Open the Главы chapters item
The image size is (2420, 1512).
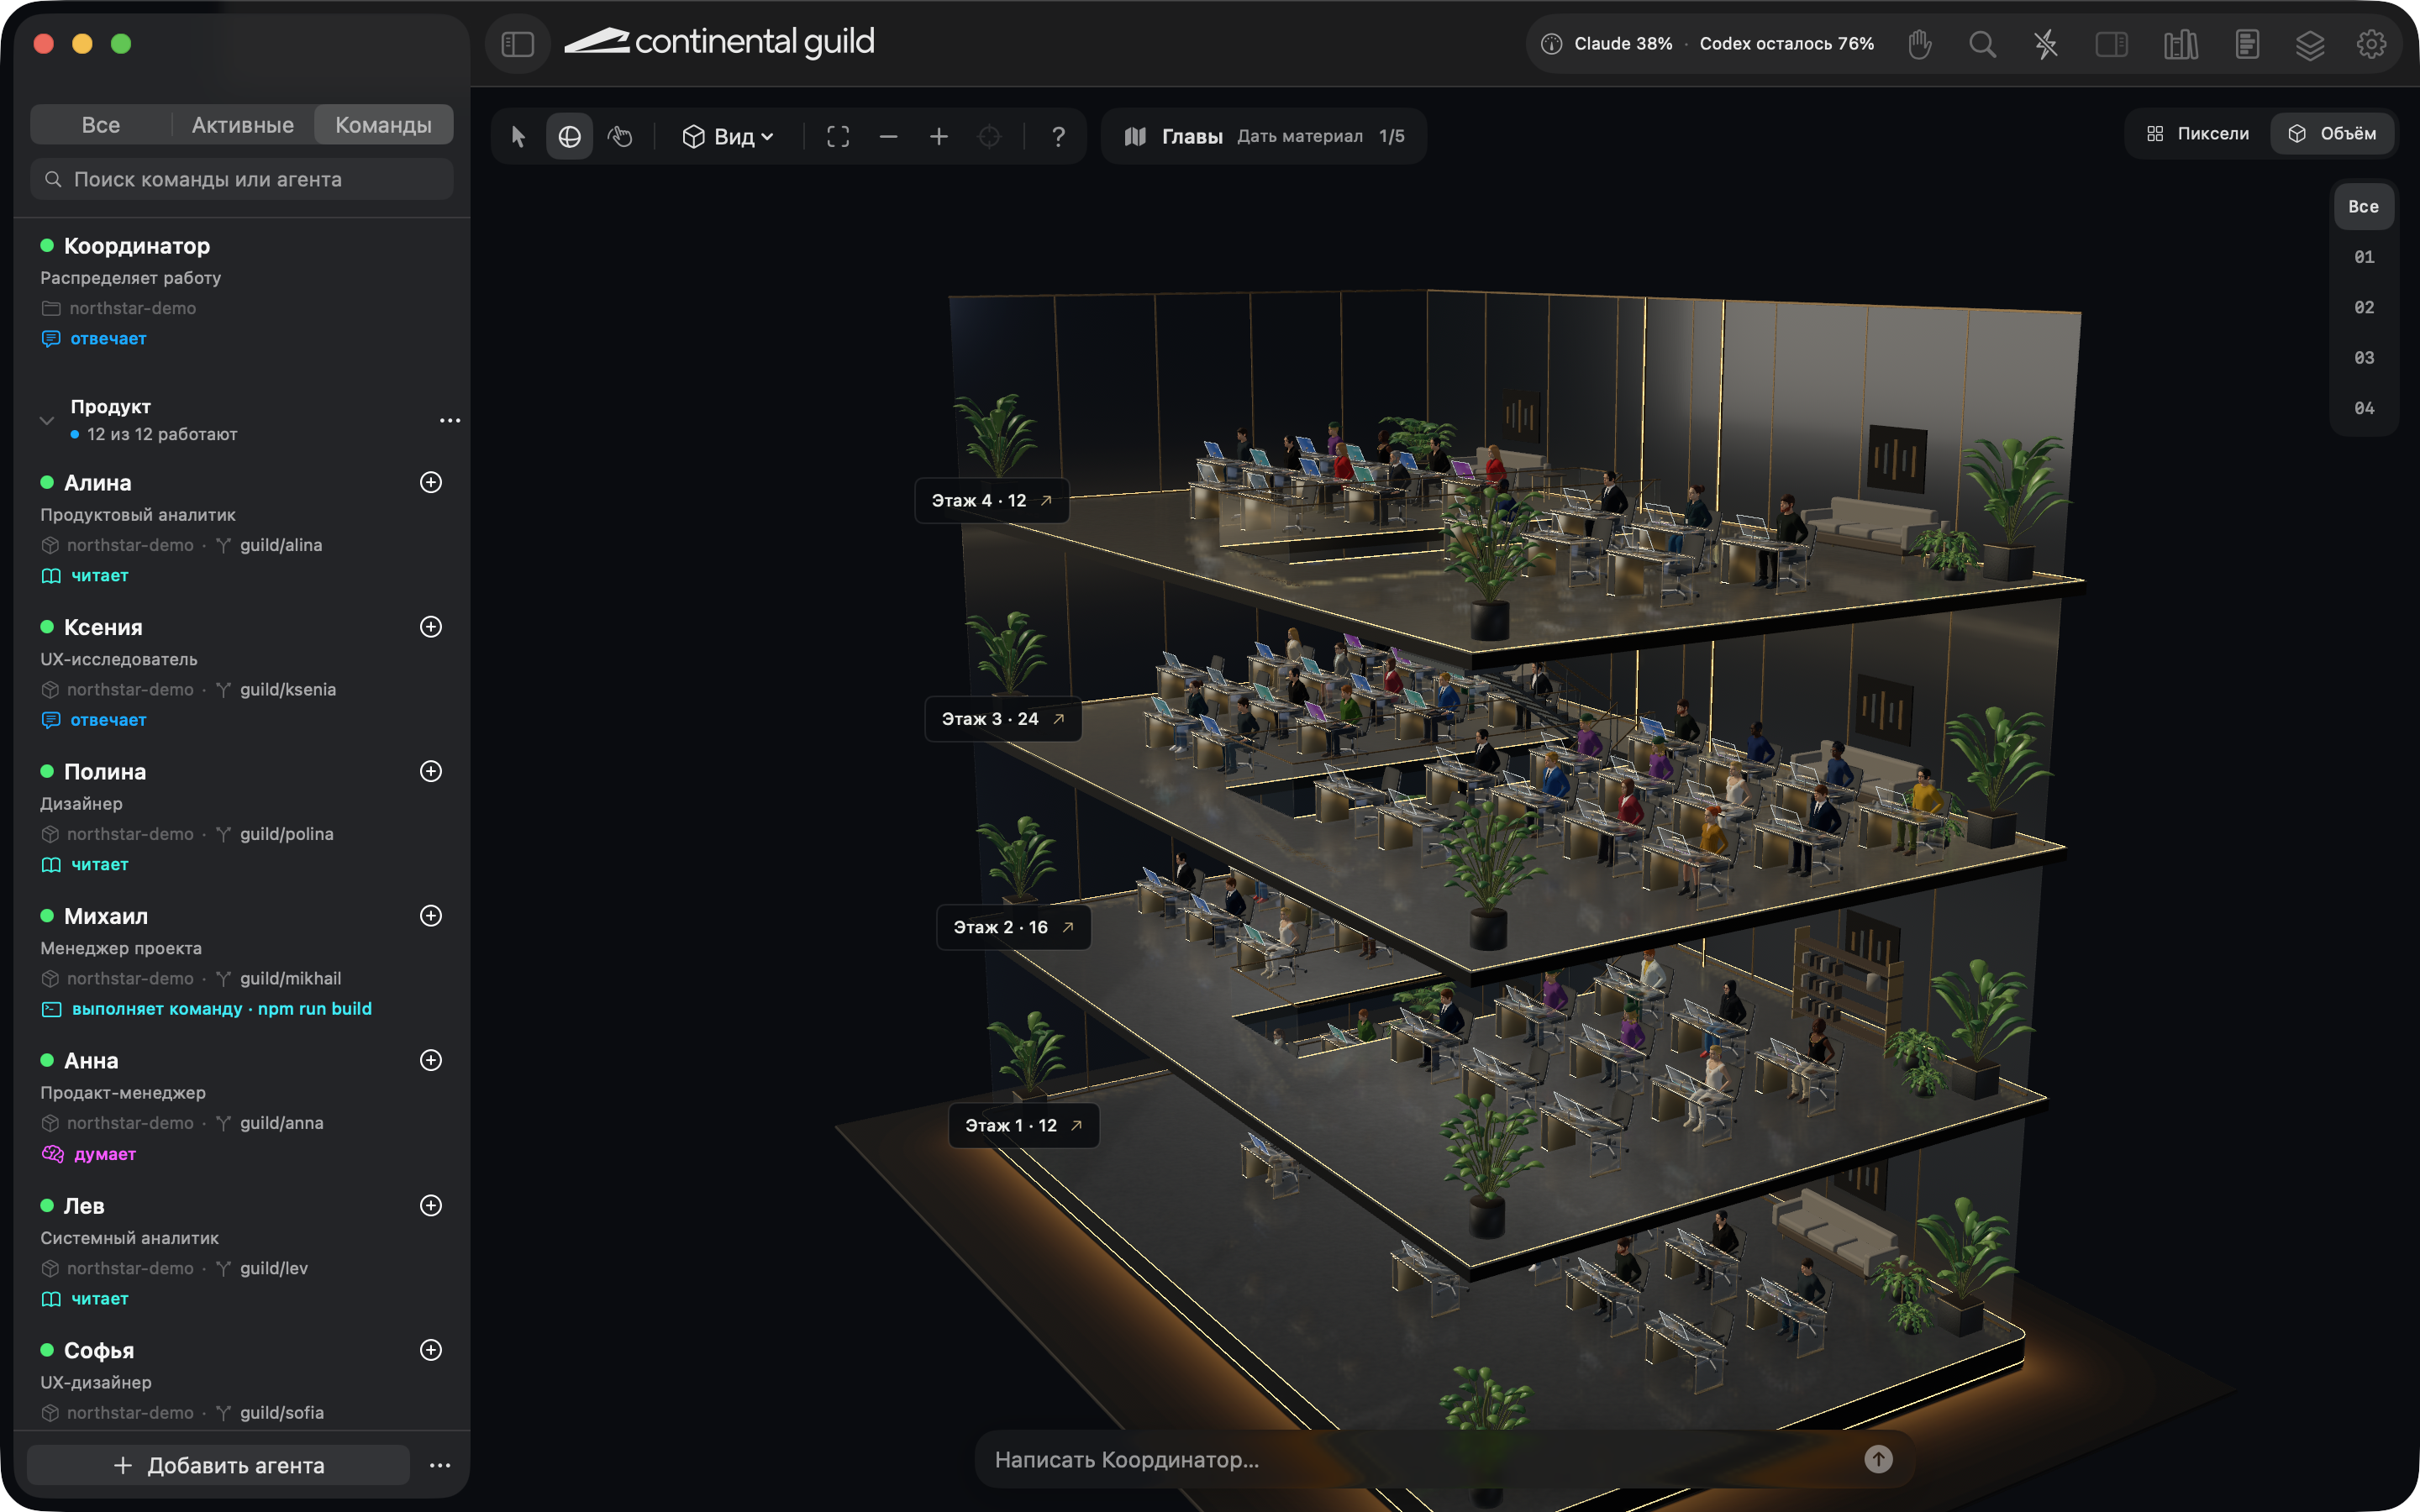pos(1264,136)
